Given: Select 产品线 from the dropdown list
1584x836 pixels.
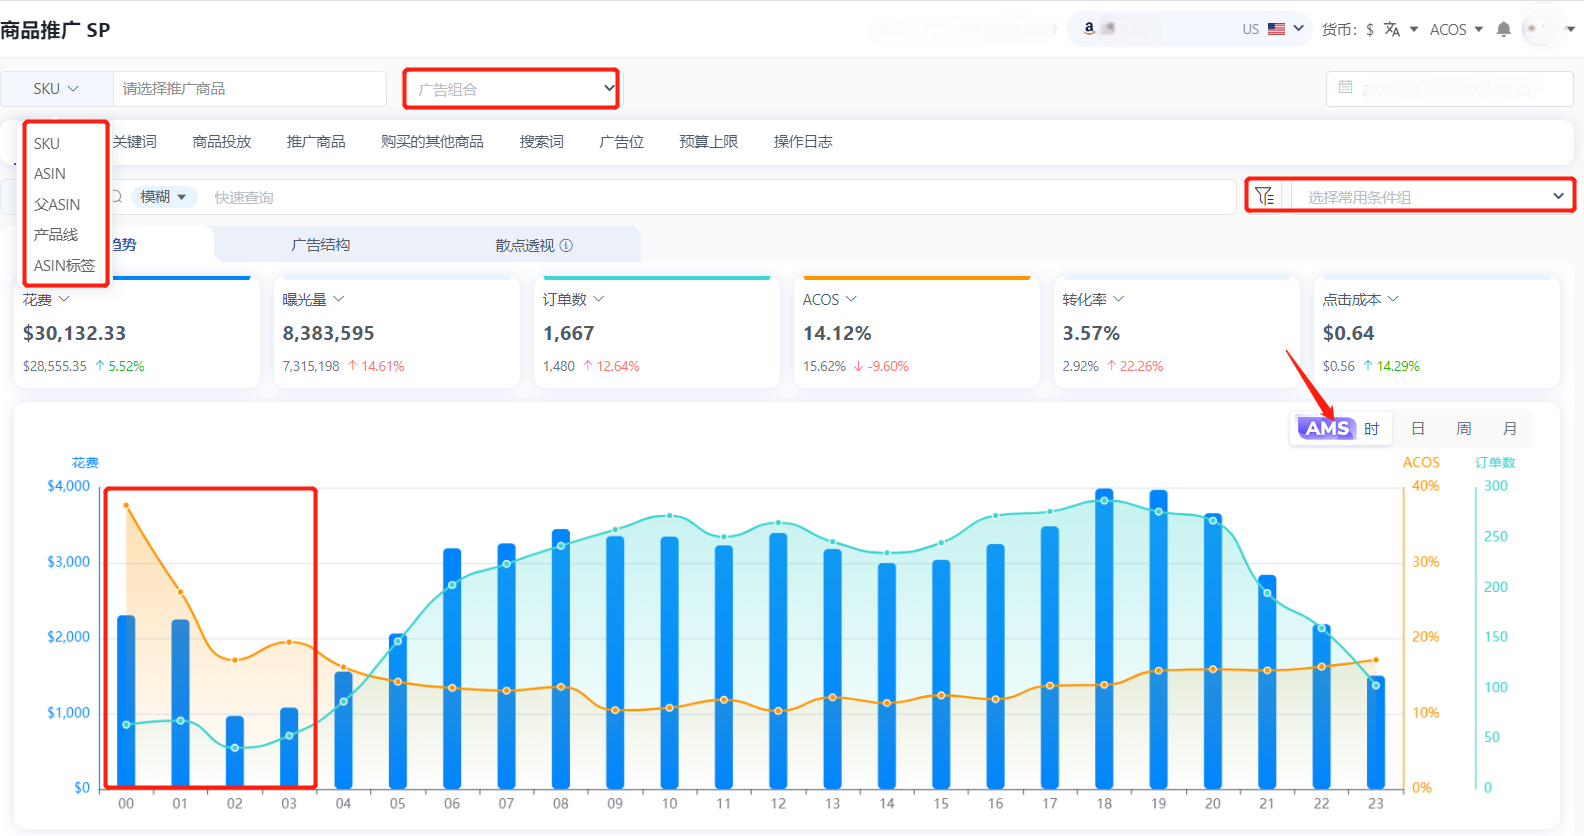Looking at the screenshot, I should (56, 234).
